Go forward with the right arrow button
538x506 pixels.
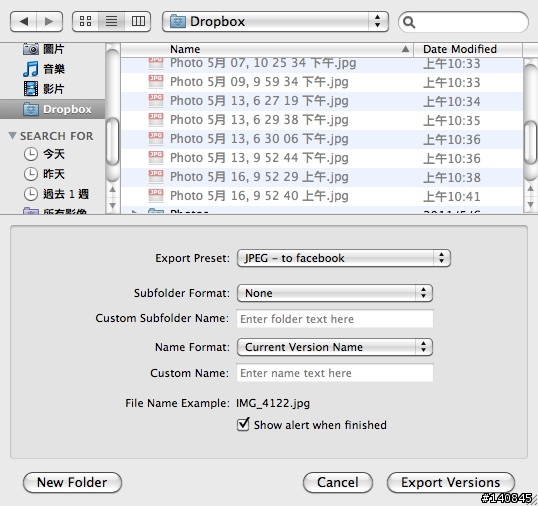[49, 22]
